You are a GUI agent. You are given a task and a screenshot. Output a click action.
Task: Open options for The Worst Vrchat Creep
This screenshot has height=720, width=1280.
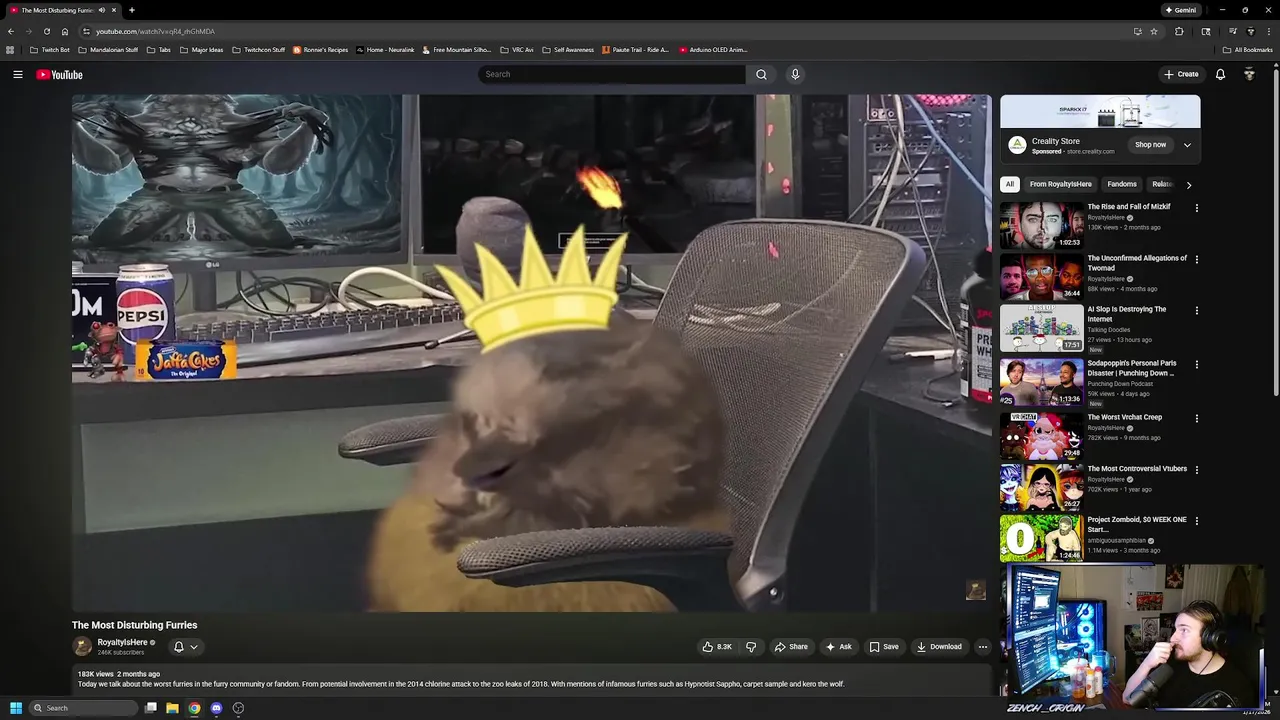pyautogui.click(x=1196, y=418)
